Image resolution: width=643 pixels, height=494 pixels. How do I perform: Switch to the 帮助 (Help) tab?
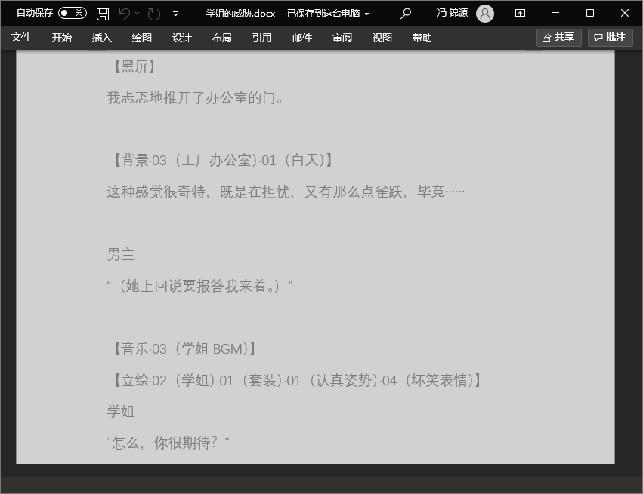coord(422,38)
